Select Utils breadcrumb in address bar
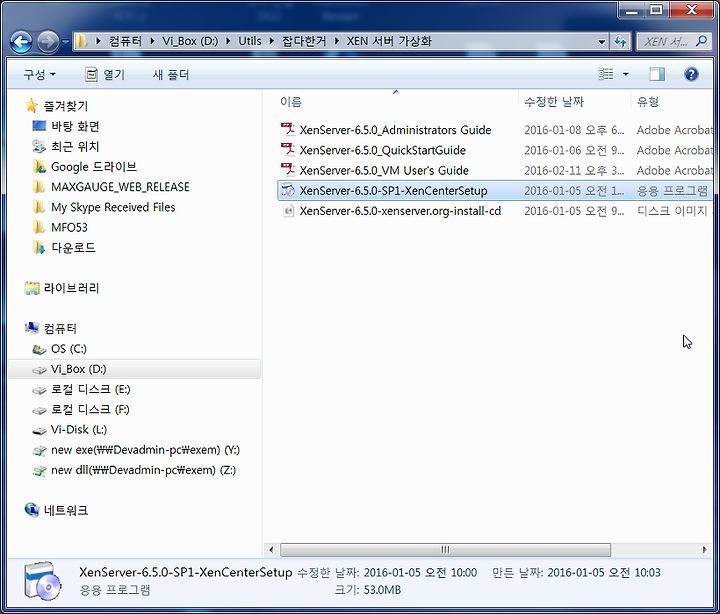Viewport: 720px width, 614px height. click(x=250, y=41)
